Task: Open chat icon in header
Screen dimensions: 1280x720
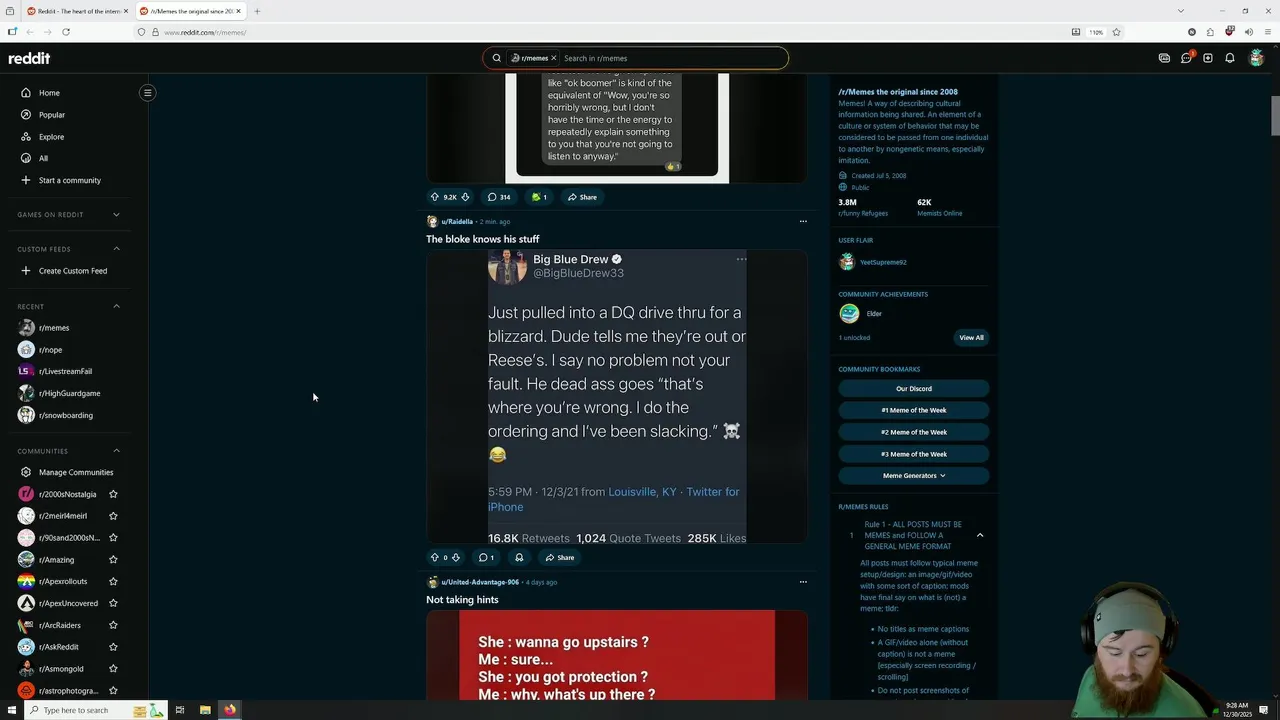Action: 1186,58
